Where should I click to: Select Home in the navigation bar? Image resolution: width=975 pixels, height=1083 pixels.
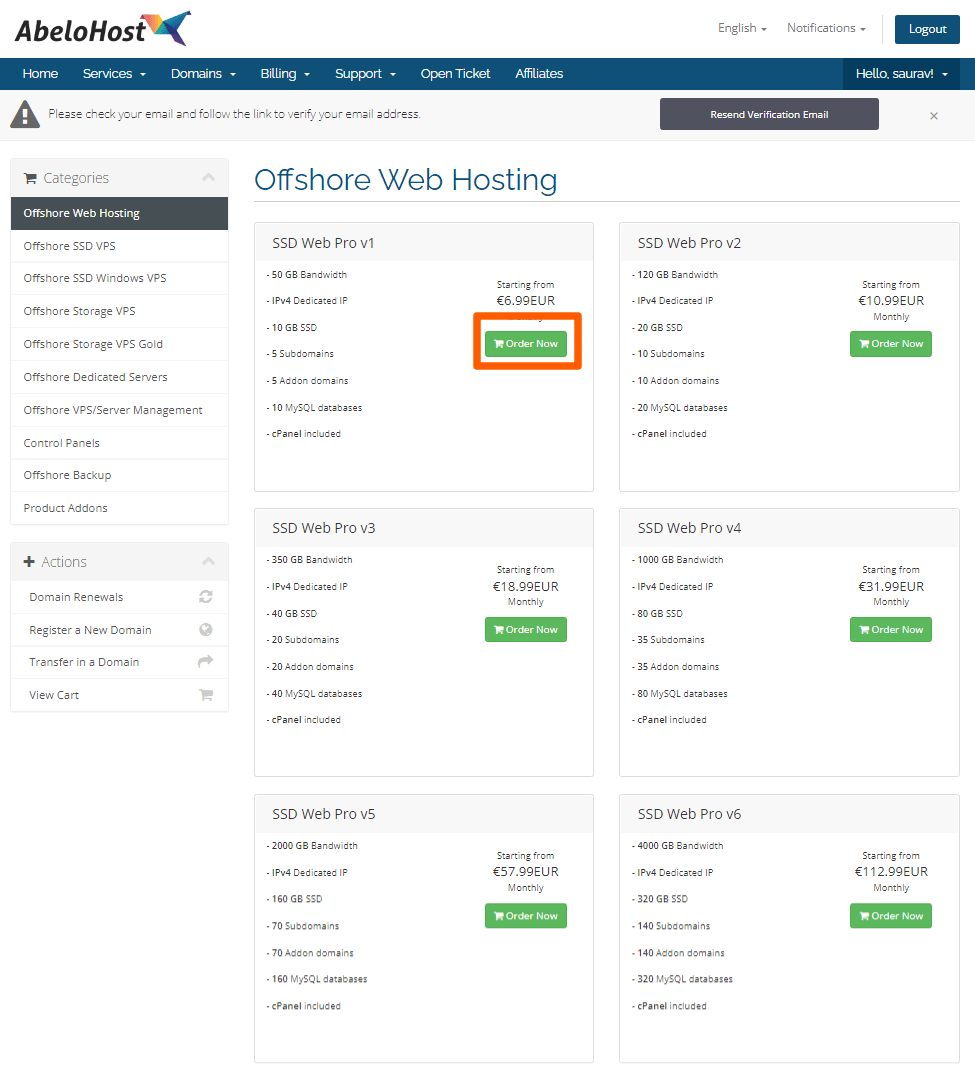(x=40, y=73)
